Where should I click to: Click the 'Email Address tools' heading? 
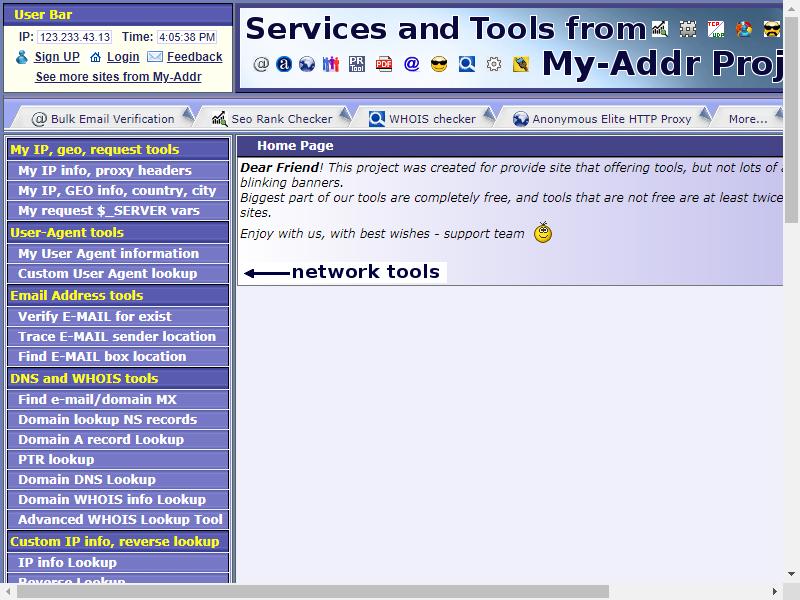tap(118, 295)
